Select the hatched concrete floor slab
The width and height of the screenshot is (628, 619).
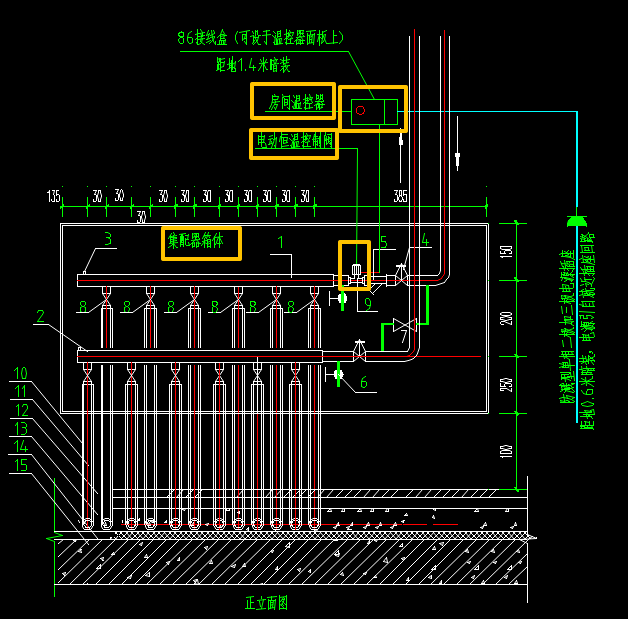pos(290,561)
